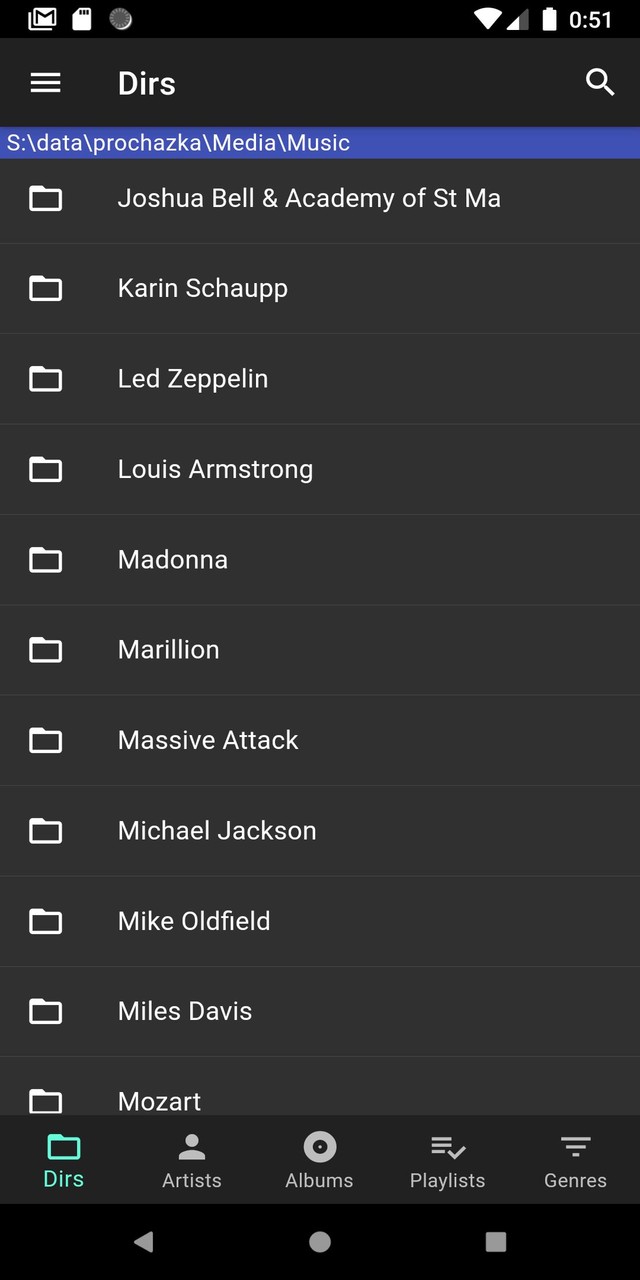Open the hamburger navigation menu
Screen dimensions: 640x1280
[x=46, y=83]
